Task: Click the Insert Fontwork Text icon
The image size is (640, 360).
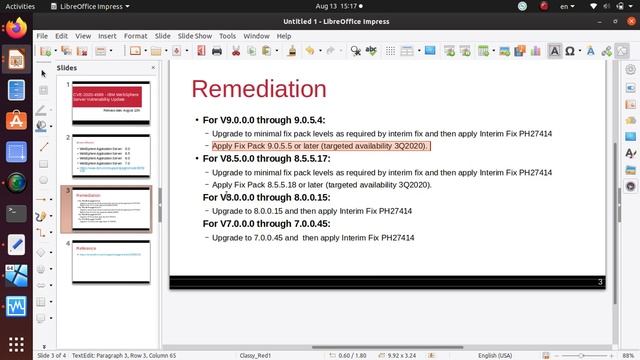Action: [591, 51]
